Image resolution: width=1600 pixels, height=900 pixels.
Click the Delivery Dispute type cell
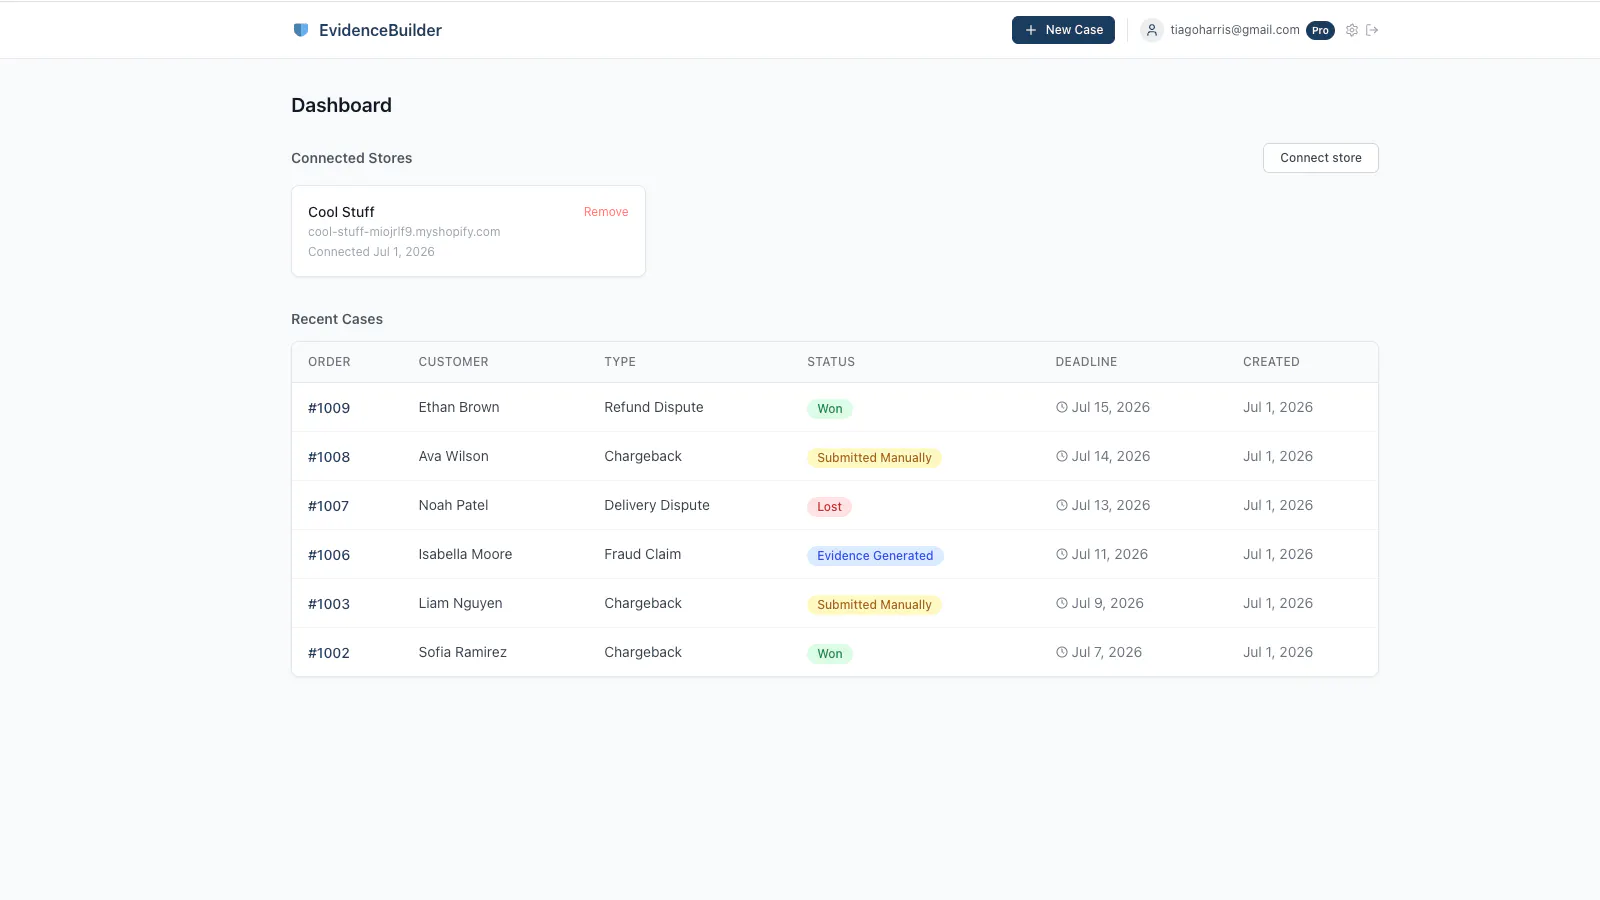pos(657,505)
